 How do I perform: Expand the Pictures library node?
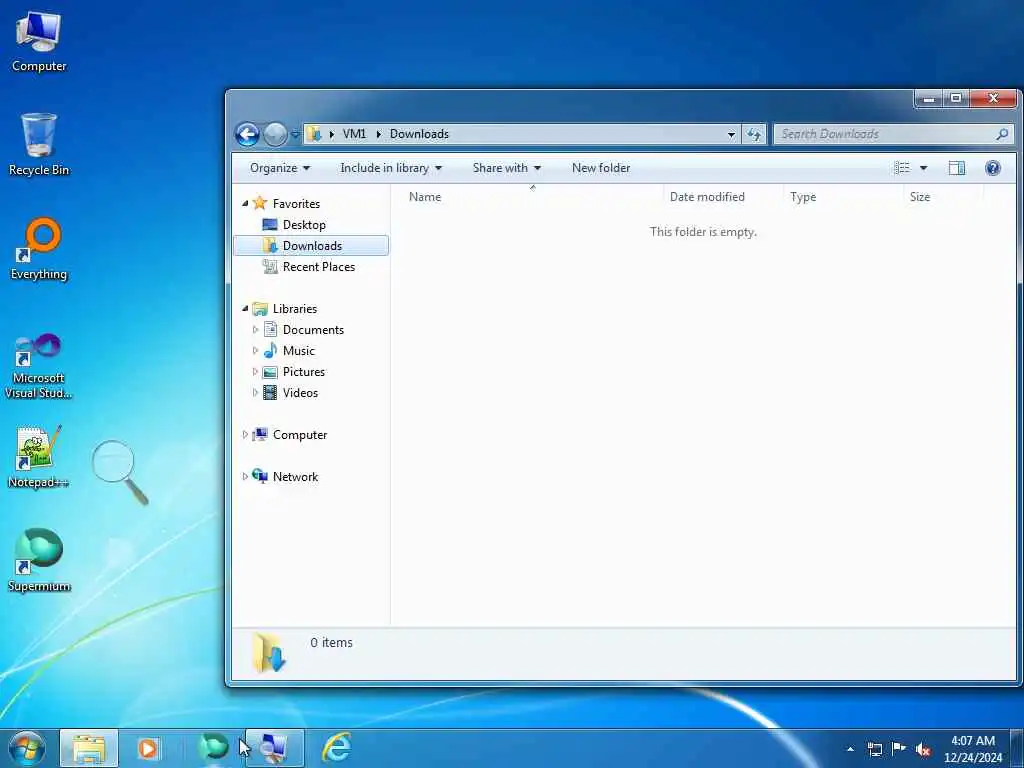tap(255, 372)
